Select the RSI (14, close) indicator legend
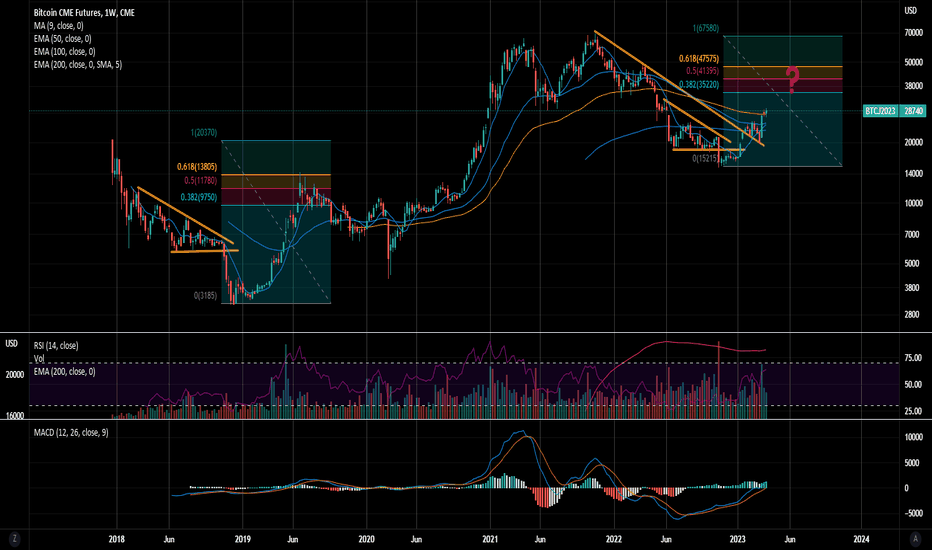 [56, 345]
